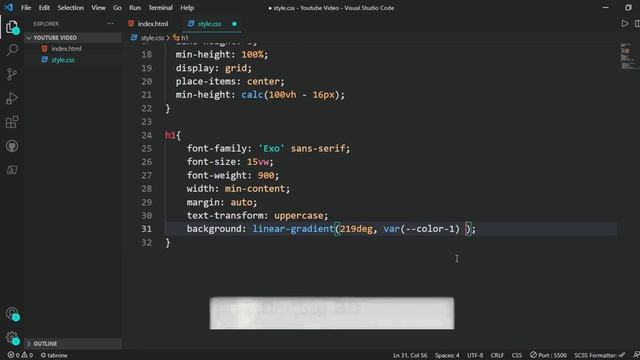Click the CSS file icon in style.css tab
Viewport: 640px width, 360px height.
pos(191,24)
